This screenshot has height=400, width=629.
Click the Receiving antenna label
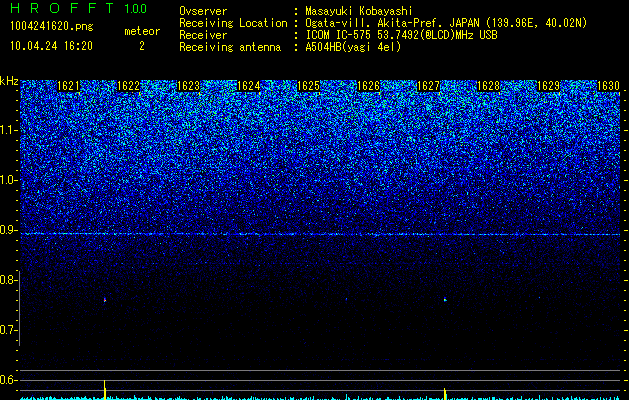(x=230, y=47)
